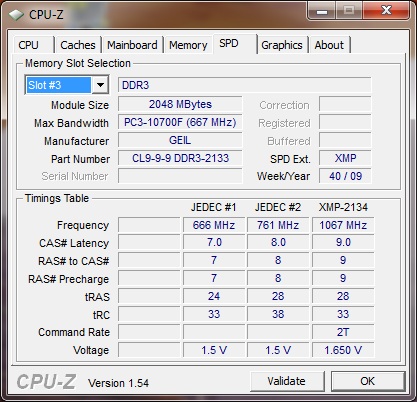417x402 pixels.
Task: Click the Version 1.54 label
Action: (x=118, y=383)
